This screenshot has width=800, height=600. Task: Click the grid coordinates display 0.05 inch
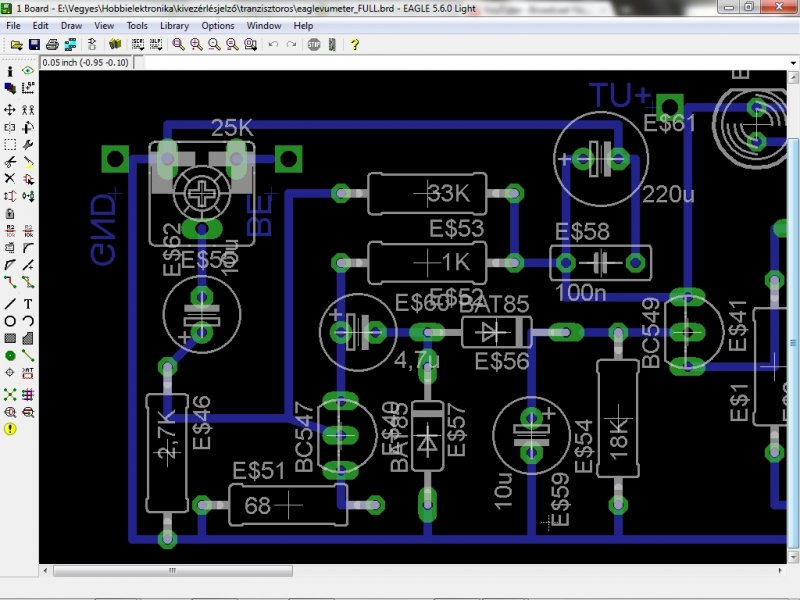pyautogui.click(x=85, y=63)
